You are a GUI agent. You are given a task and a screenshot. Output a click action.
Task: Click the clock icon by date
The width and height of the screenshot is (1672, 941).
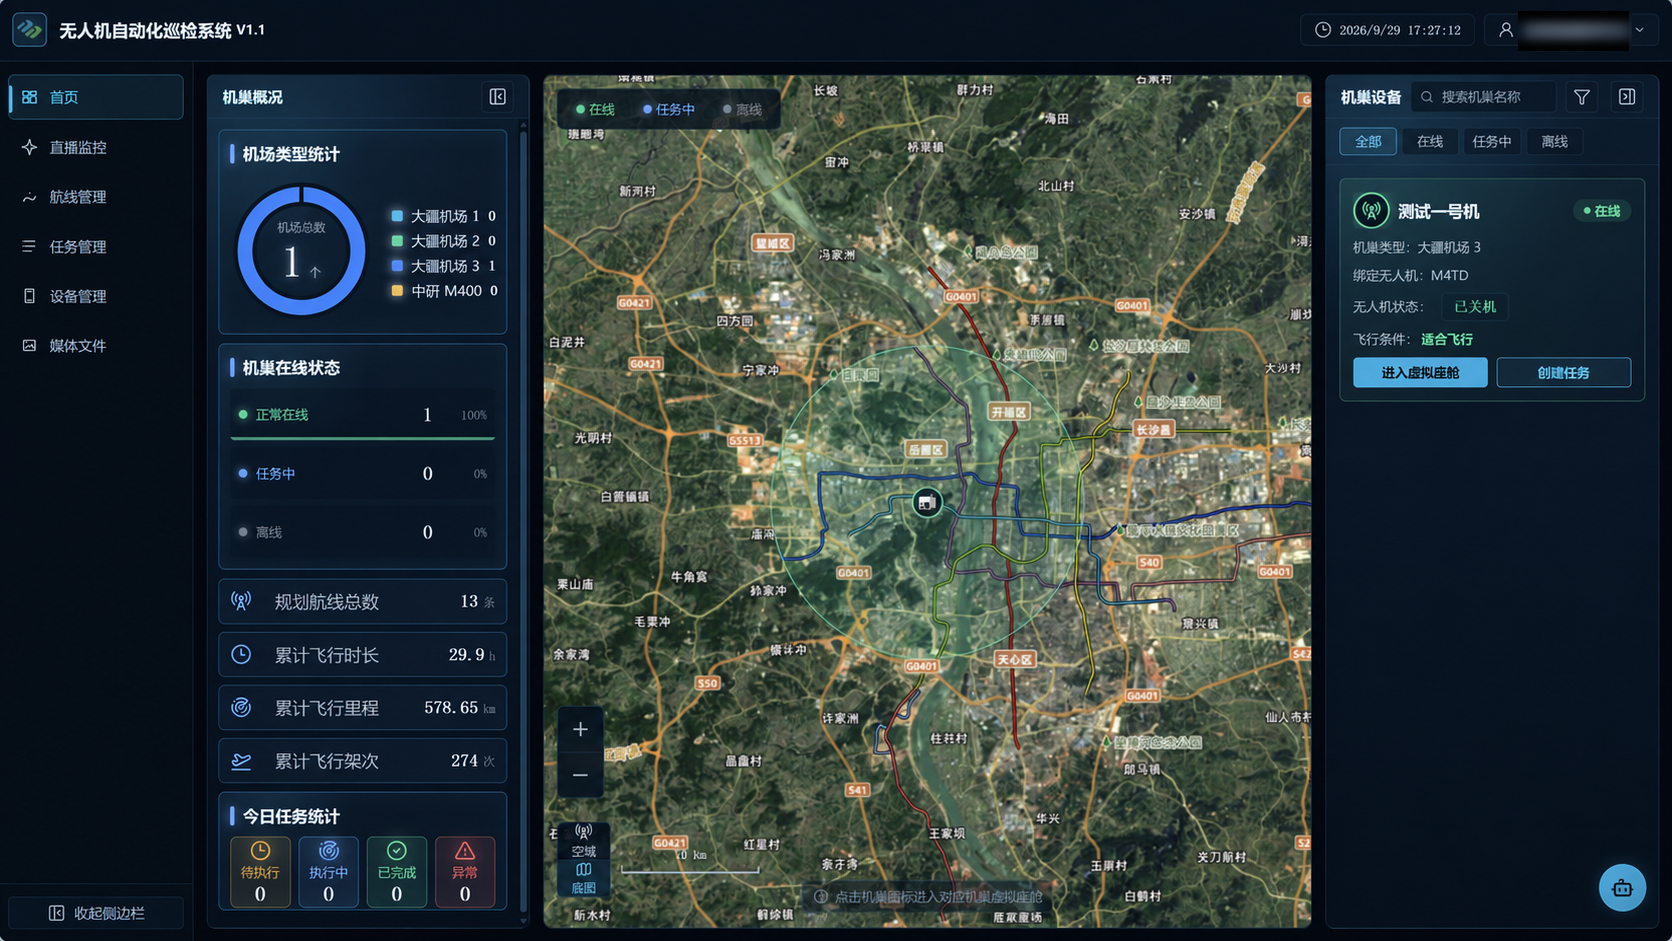(1323, 30)
